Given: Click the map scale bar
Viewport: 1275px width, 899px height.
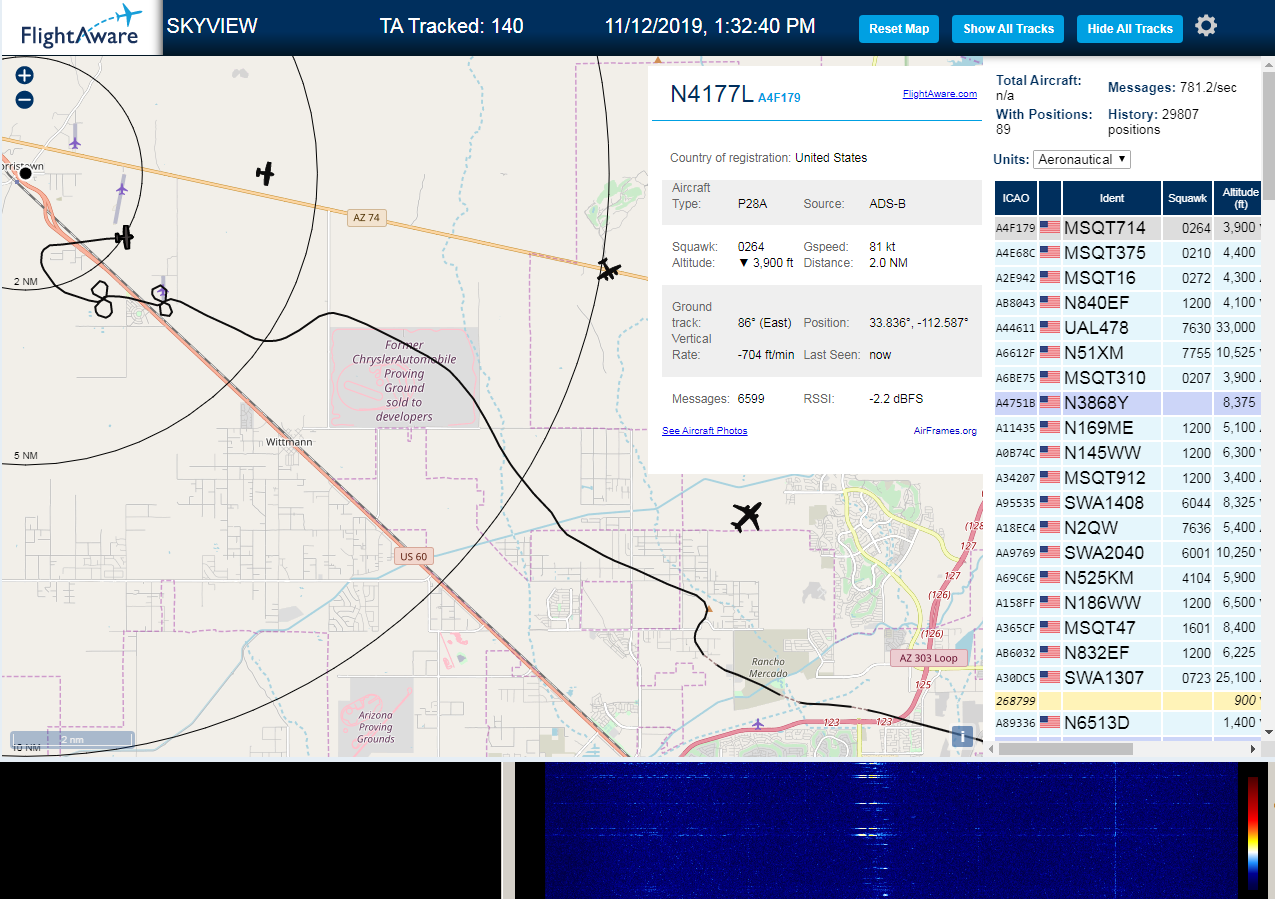Looking at the screenshot, I should (72, 740).
